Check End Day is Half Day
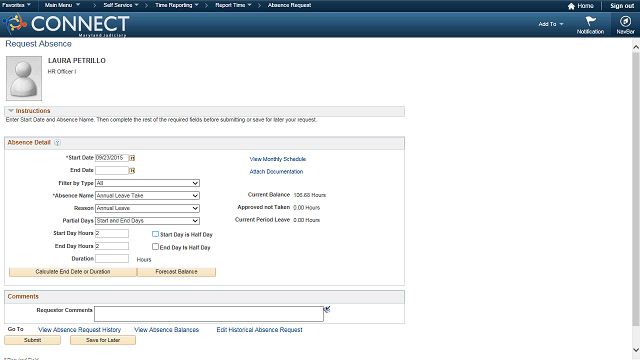Image resolution: width=640 pixels, height=360 pixels. click(x=155, y=247)
